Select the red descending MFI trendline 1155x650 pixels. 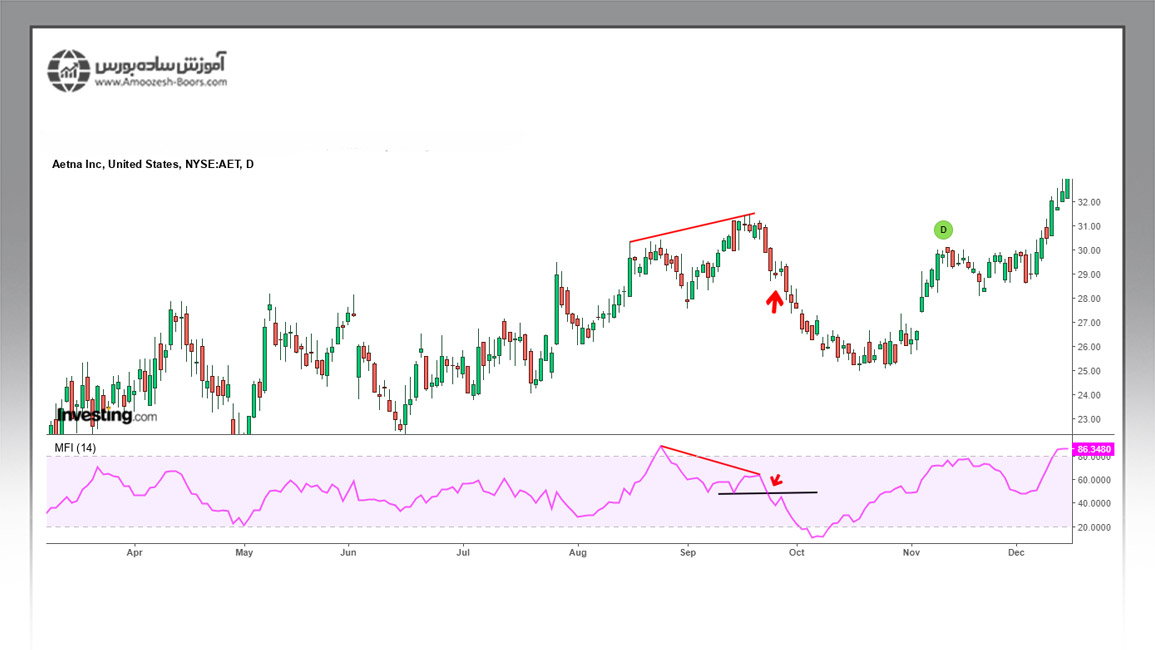710,460
